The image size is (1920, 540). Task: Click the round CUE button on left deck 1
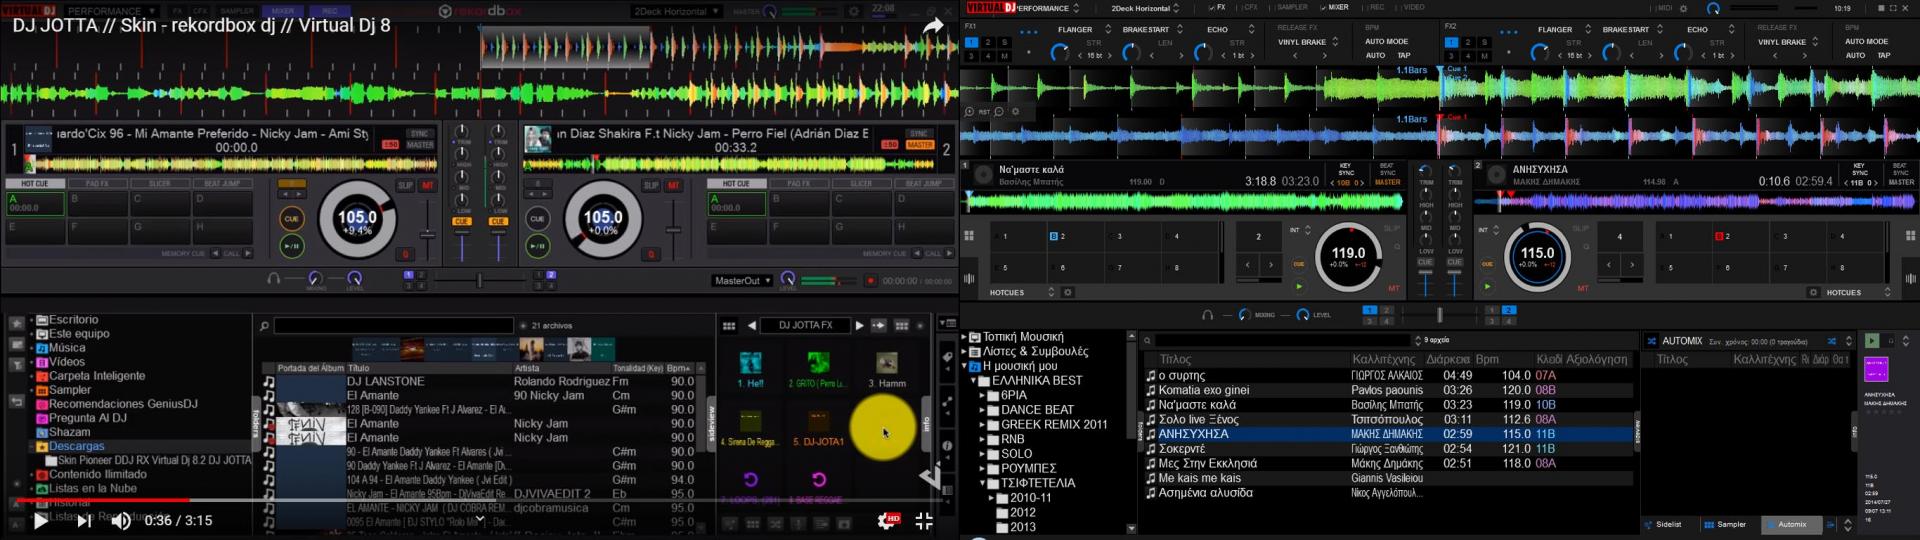tap(291, 218)
